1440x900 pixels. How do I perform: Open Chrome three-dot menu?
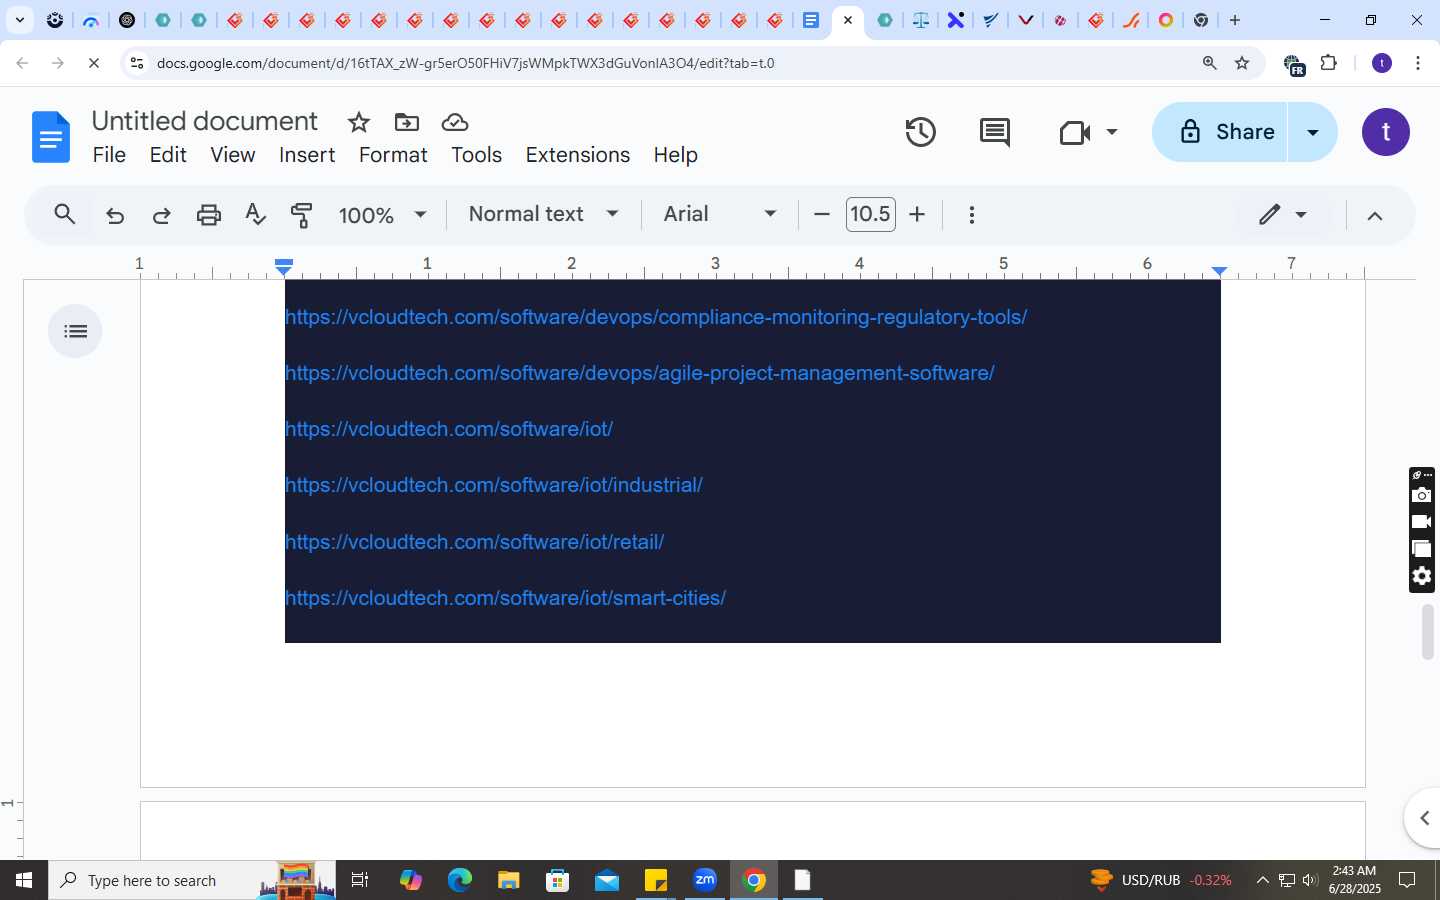tap(1418, 63)
